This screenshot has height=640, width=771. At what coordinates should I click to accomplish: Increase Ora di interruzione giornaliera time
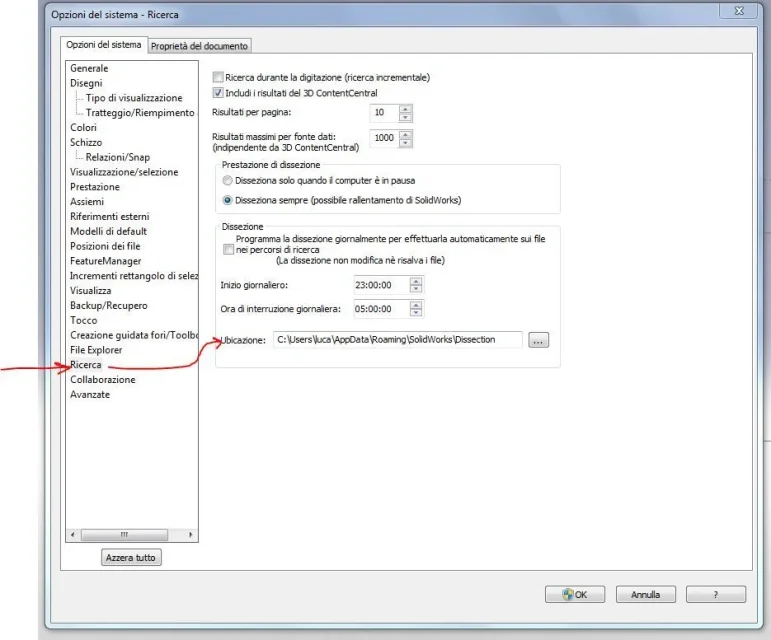[416, 305]
